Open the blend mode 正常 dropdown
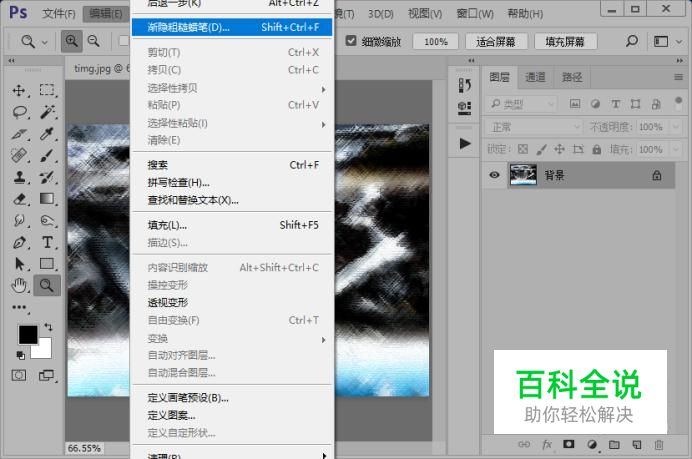692x459 pixels. pyautogui.click(x=534, y=128)
